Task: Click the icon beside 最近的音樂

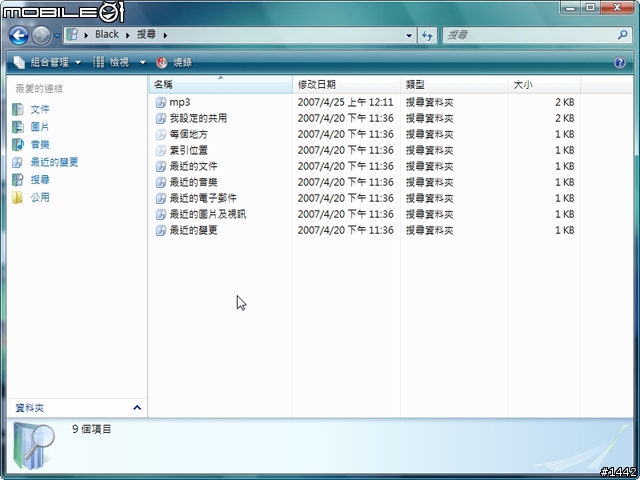Action: point(161,182)
